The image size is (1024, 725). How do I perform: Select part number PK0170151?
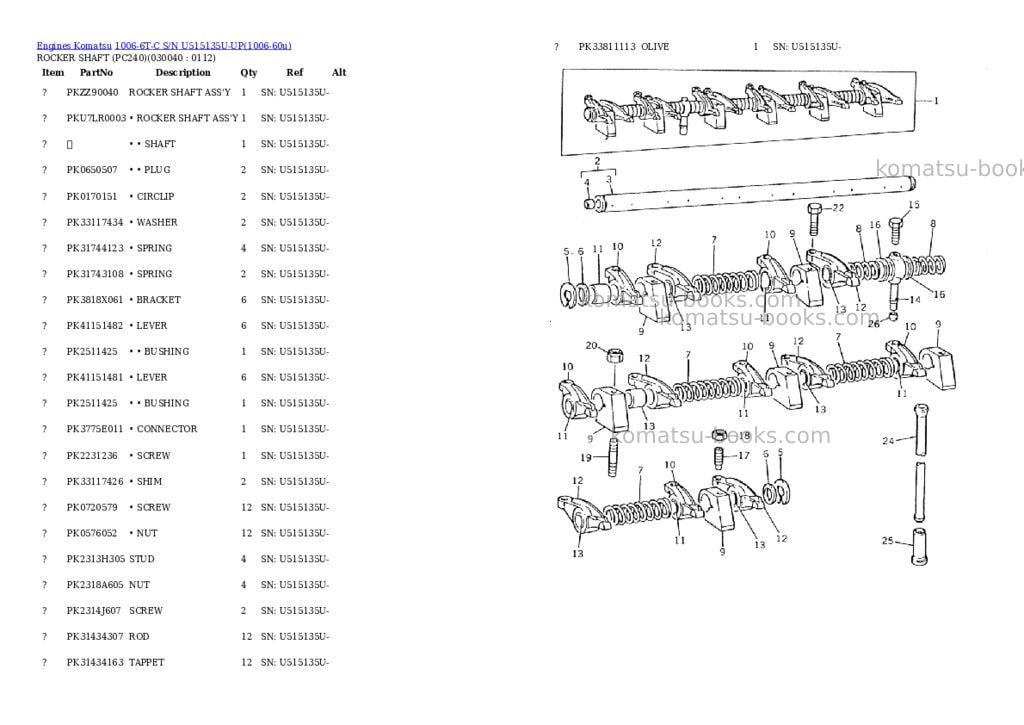[91, 197]
